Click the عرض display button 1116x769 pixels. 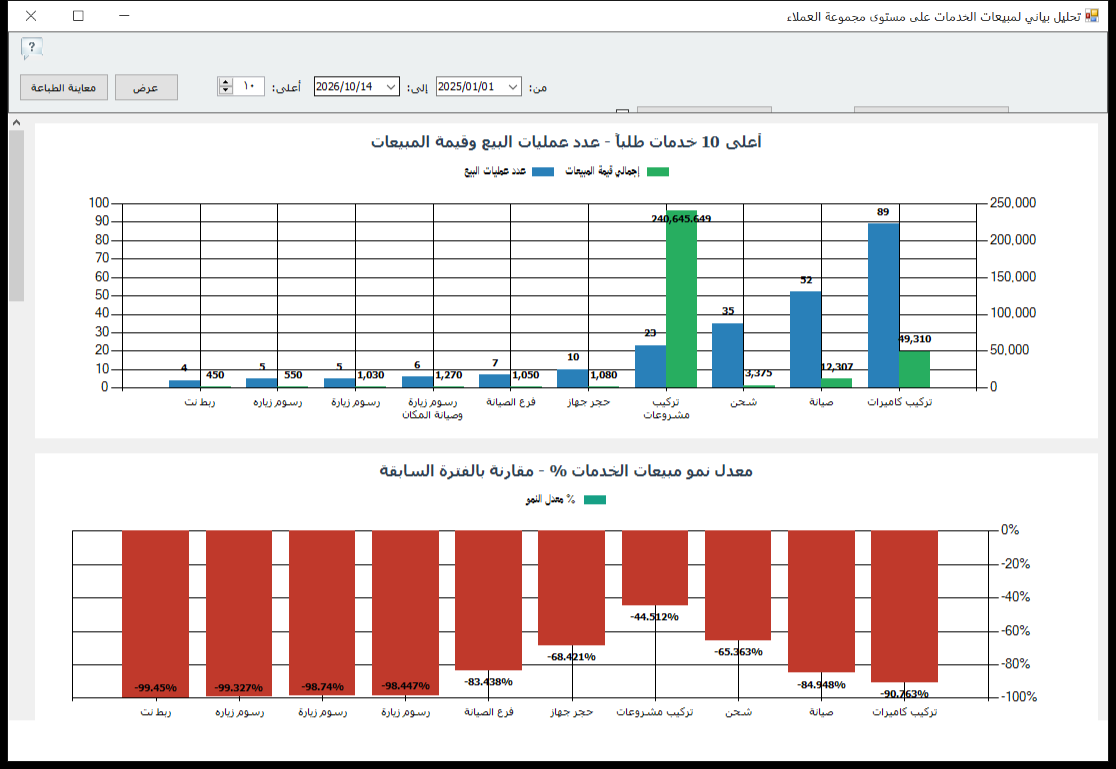pos(146,87)
